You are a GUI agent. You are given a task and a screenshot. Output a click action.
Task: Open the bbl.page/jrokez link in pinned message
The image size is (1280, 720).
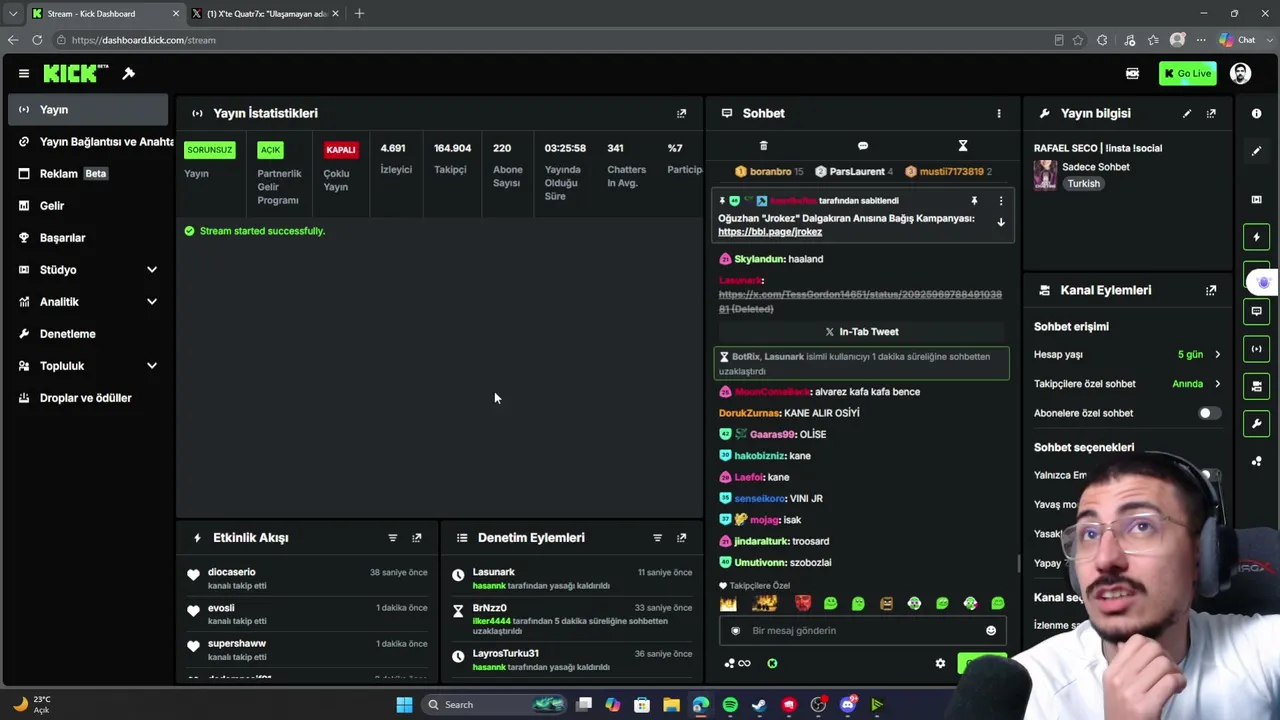(770, 232)
